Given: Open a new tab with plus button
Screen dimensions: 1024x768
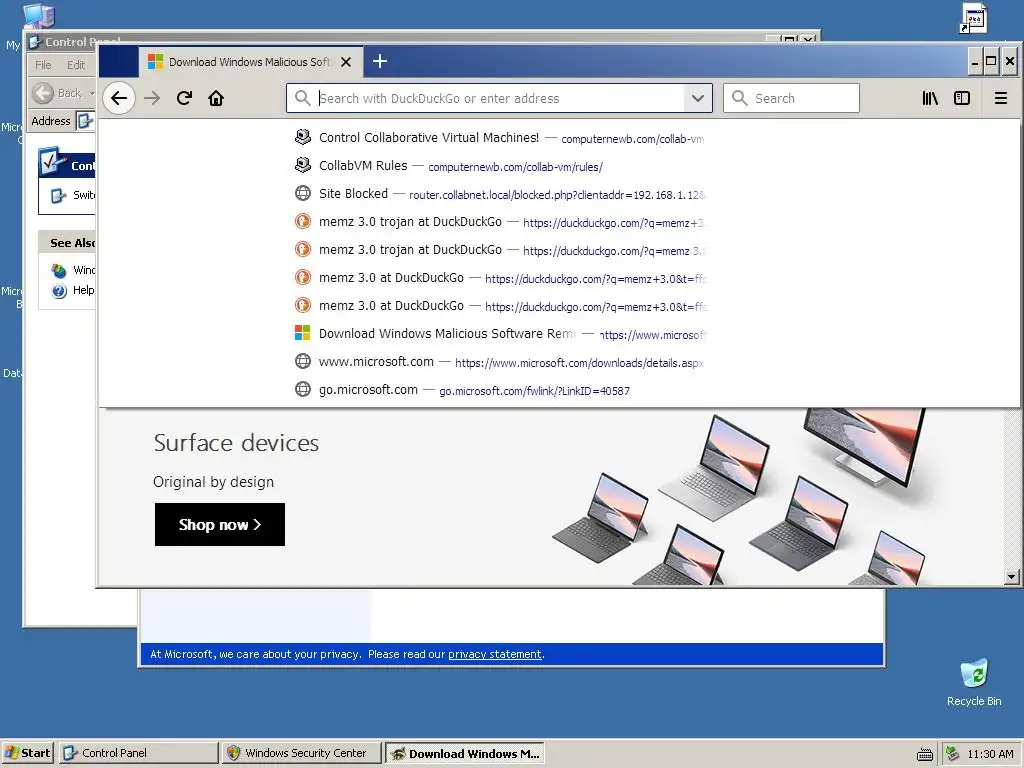Looking at the screenshot, I should tap(380, 61).
